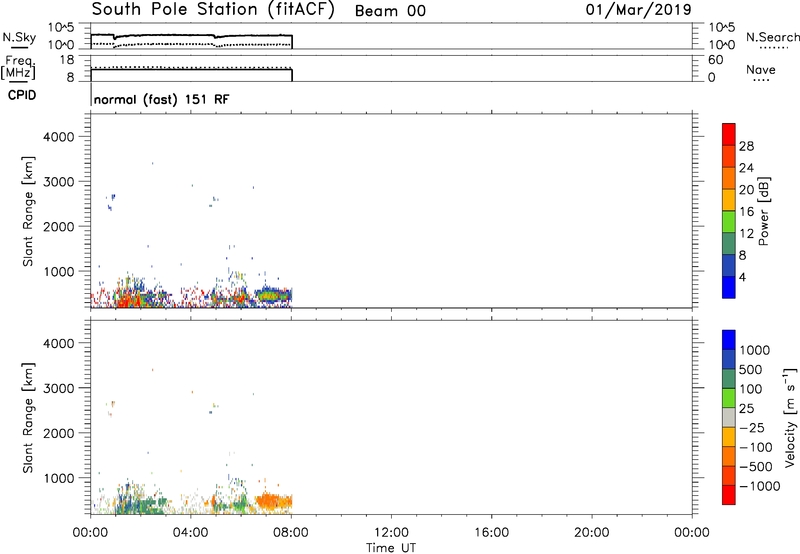800x554 pixels.
Task: Click the date 01/Mar/2019
Action: [x=638, y=10]
